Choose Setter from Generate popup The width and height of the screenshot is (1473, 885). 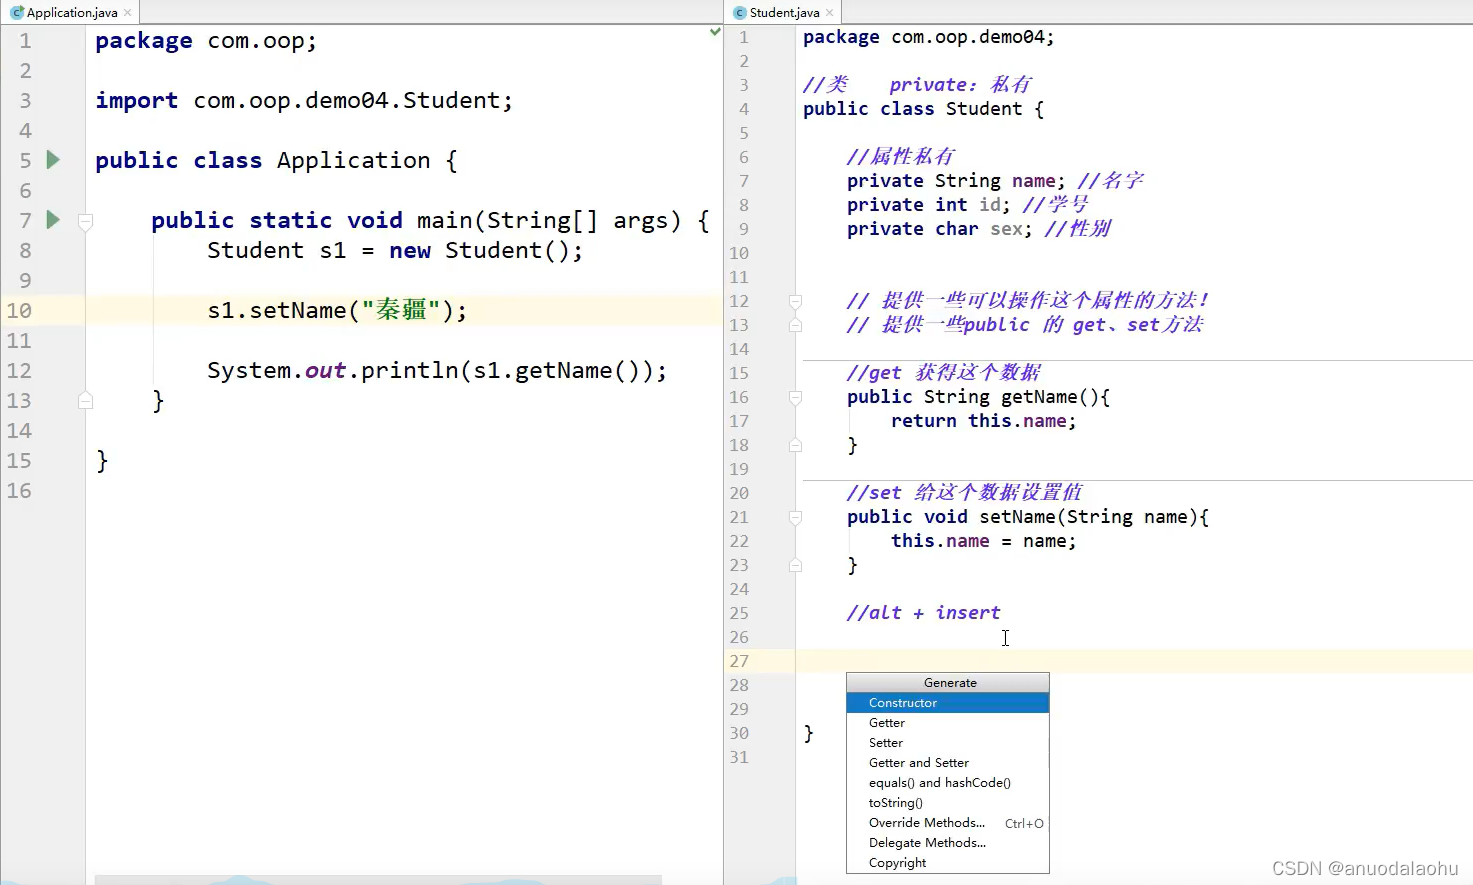click(948, 743)
